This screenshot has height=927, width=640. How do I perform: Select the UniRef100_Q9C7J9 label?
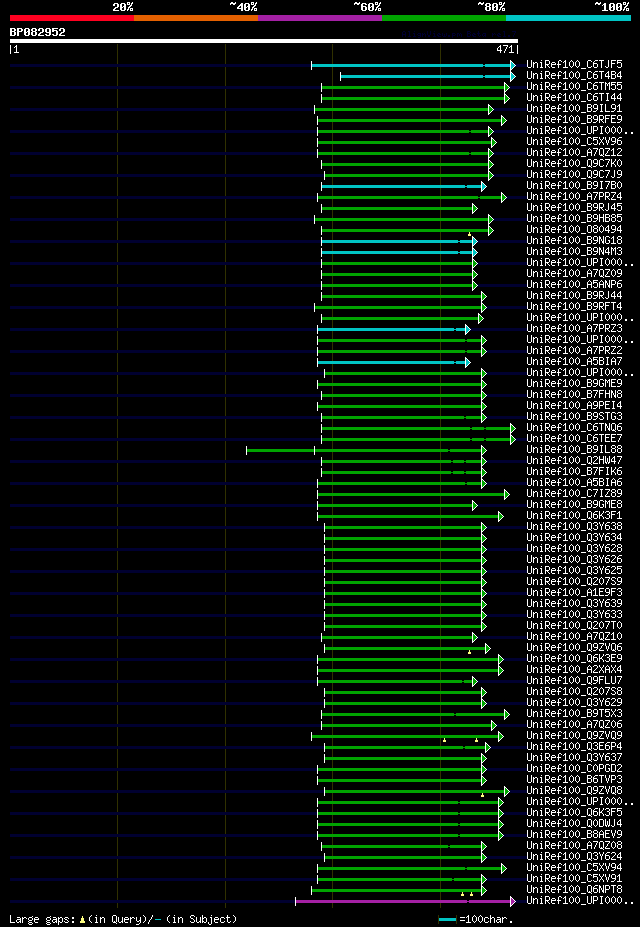pyautogui.click(x=574, y=175)
